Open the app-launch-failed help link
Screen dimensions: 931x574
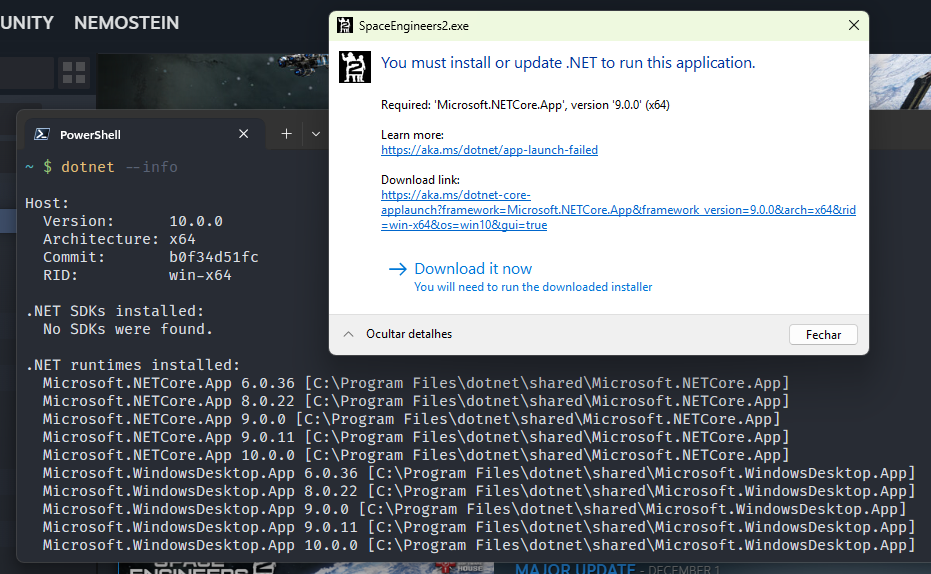click(489, 150)
